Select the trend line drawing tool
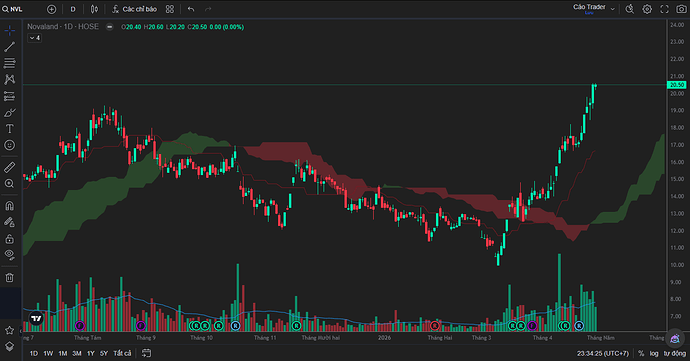 (x=9, y=47)
